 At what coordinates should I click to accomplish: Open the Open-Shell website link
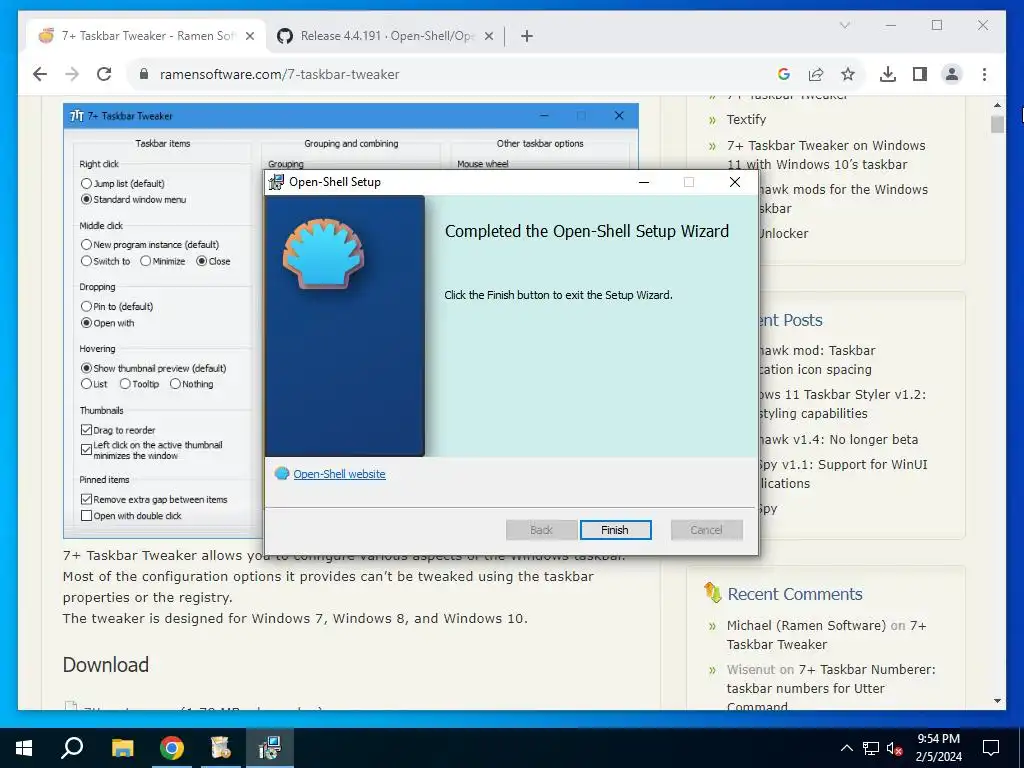click(339, 474)
